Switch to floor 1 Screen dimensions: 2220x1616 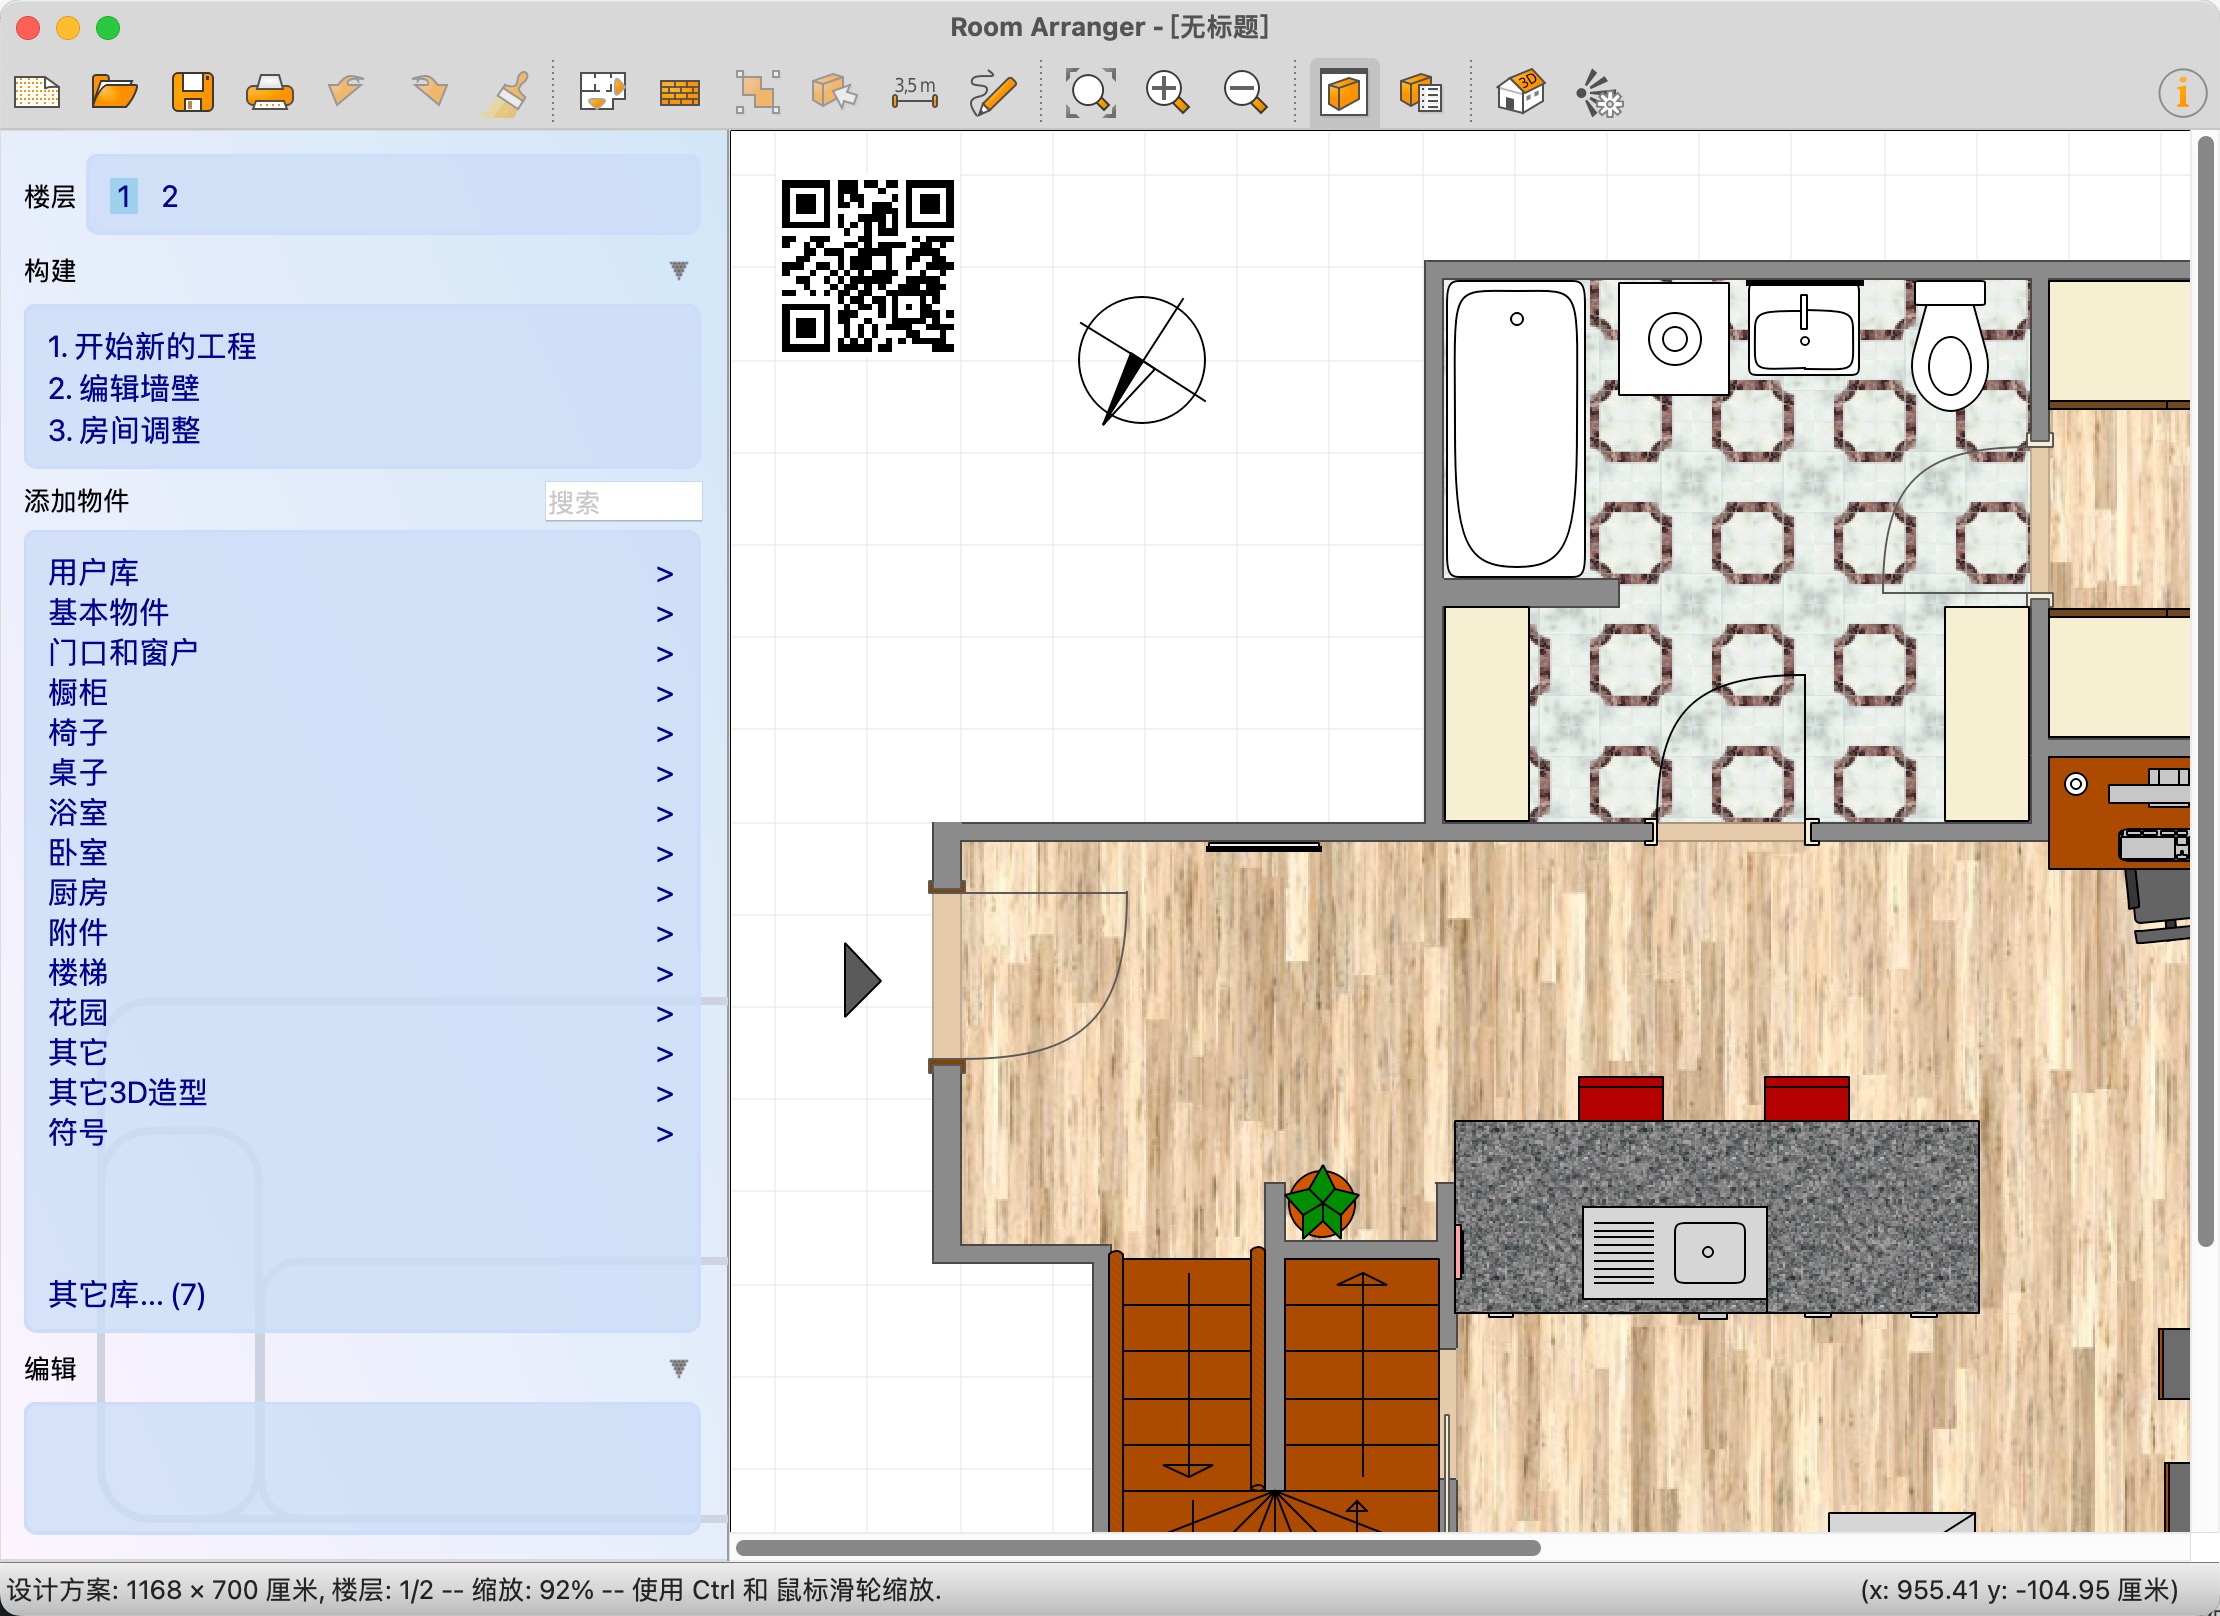(x=123, y=196)
